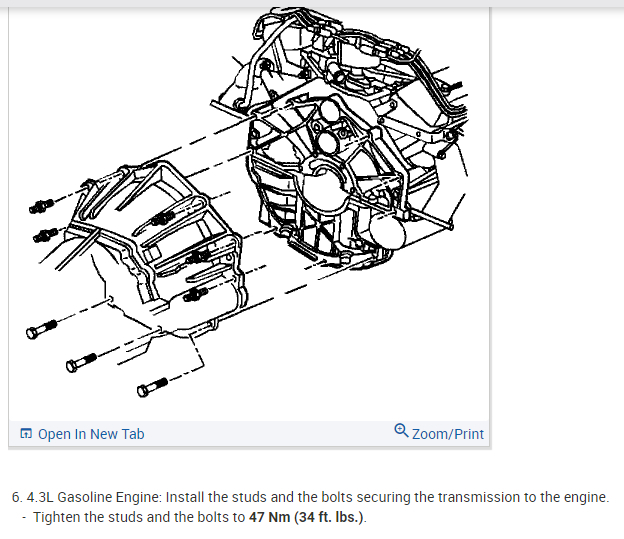Click the magnifying glass zoom icon

401,431
